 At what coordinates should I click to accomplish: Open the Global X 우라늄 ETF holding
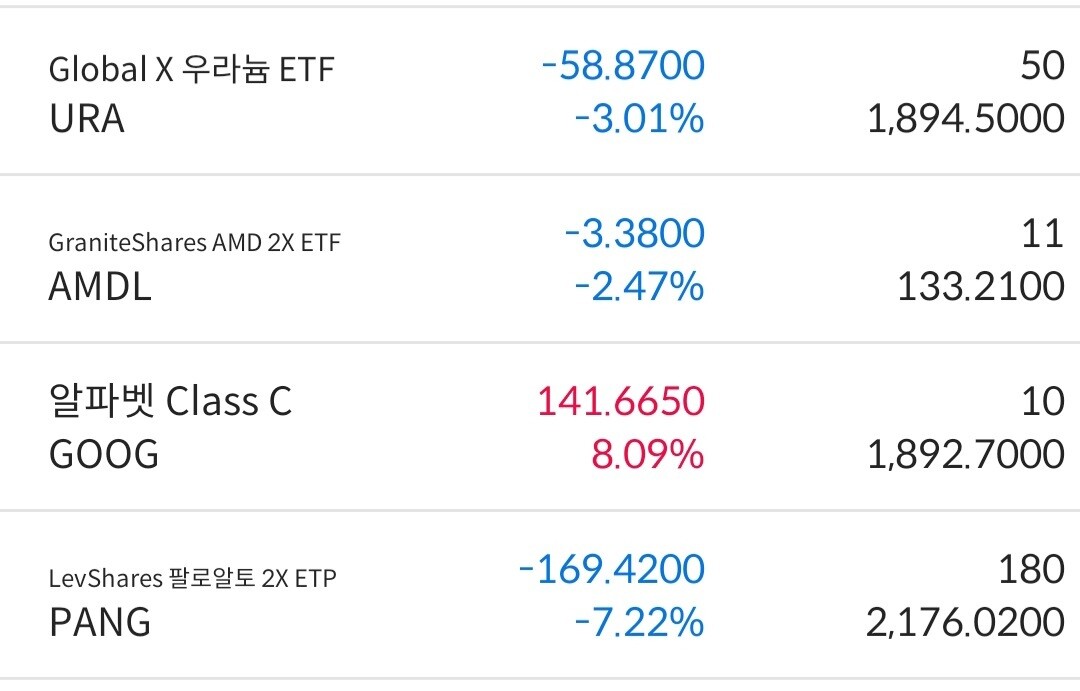pos(191,70)
